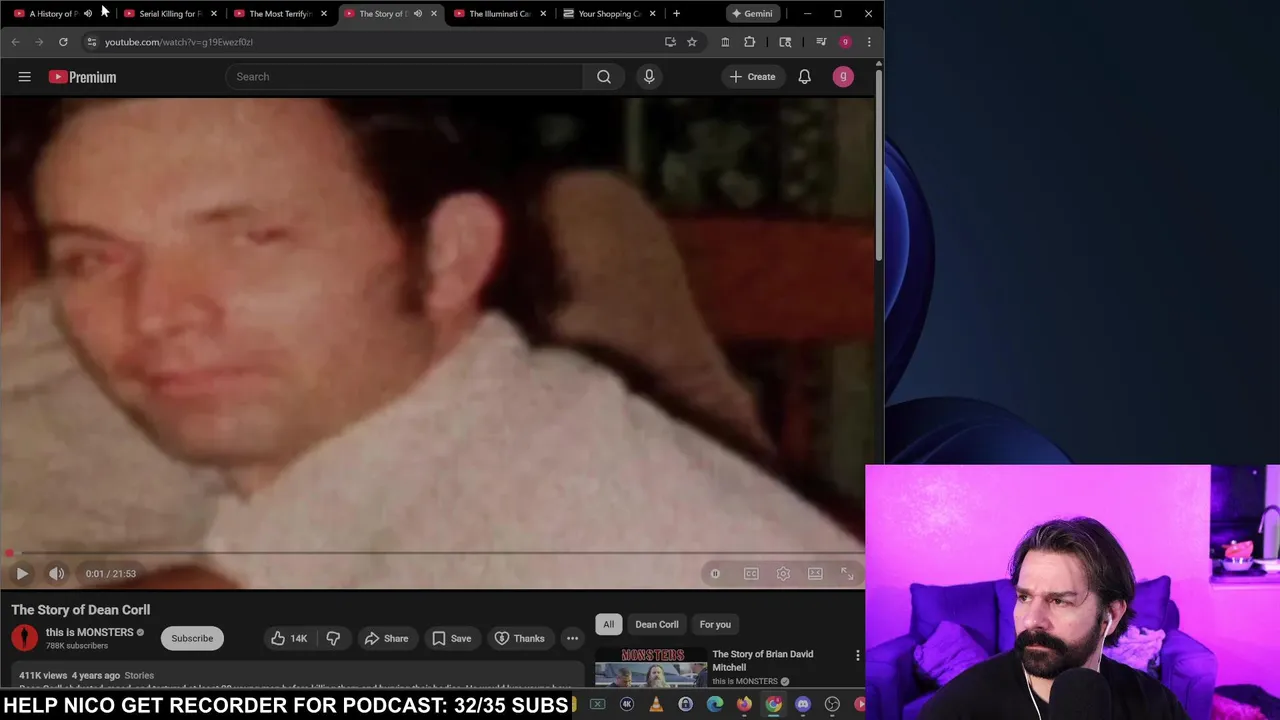Screen dimensions: 1280x720
Task: Open Discord from the taskbar
Action: [x=803, y=704]
